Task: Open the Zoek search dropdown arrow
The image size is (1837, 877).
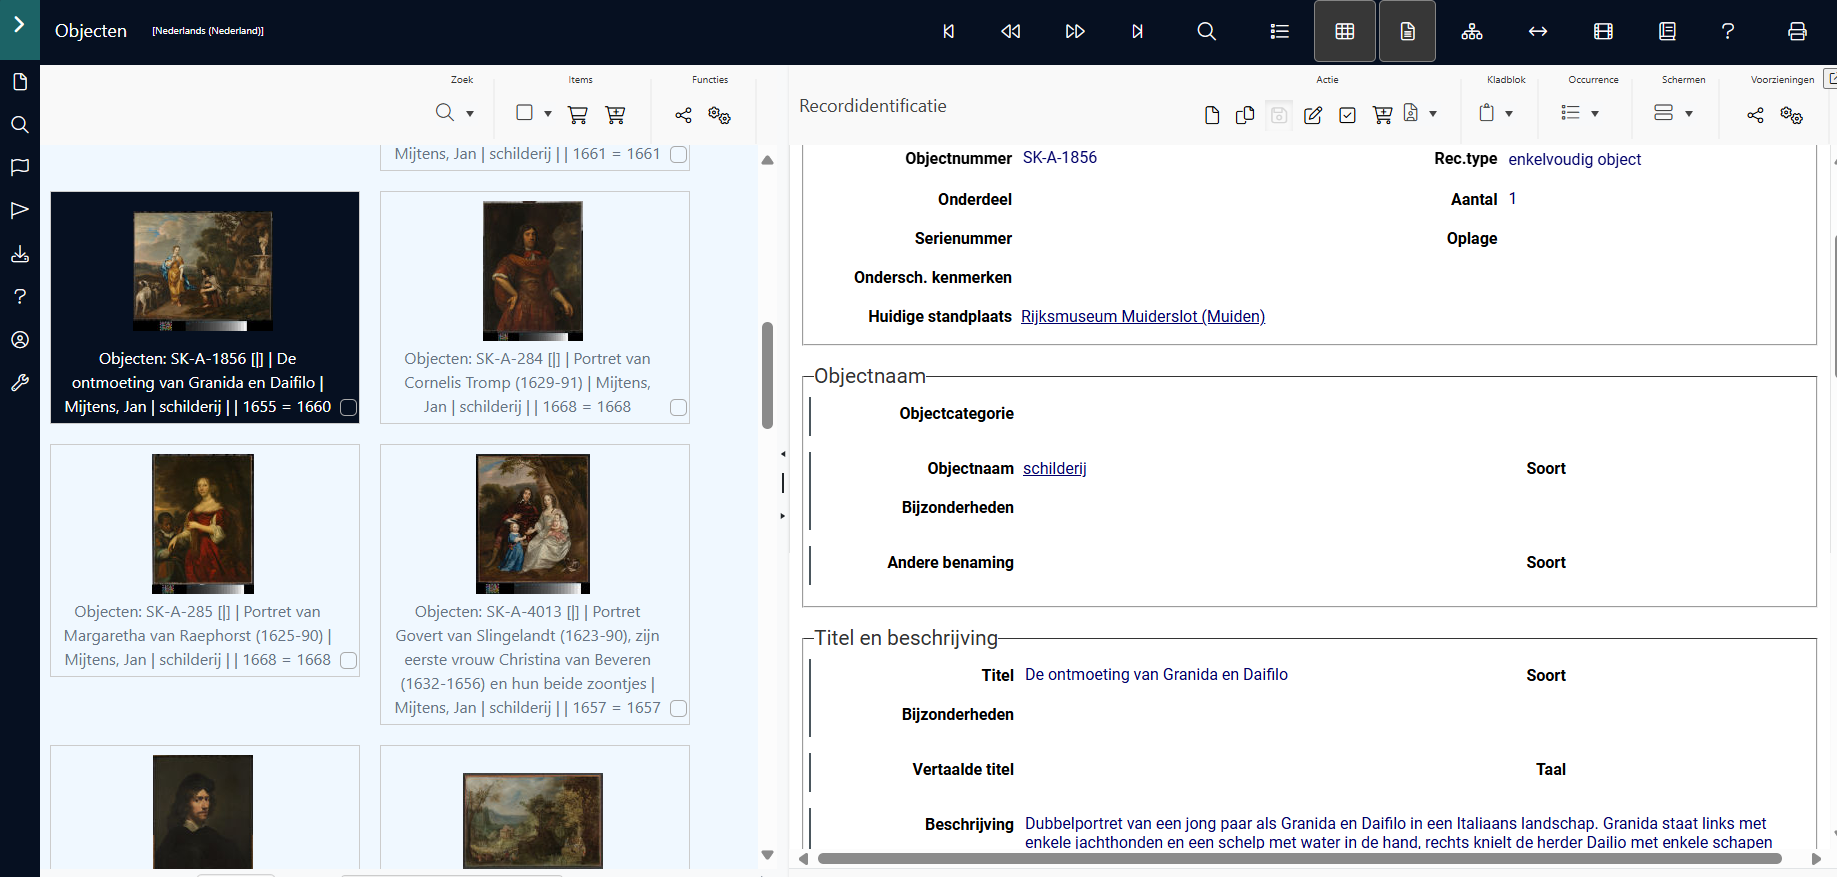Action: tap(470, 114)
